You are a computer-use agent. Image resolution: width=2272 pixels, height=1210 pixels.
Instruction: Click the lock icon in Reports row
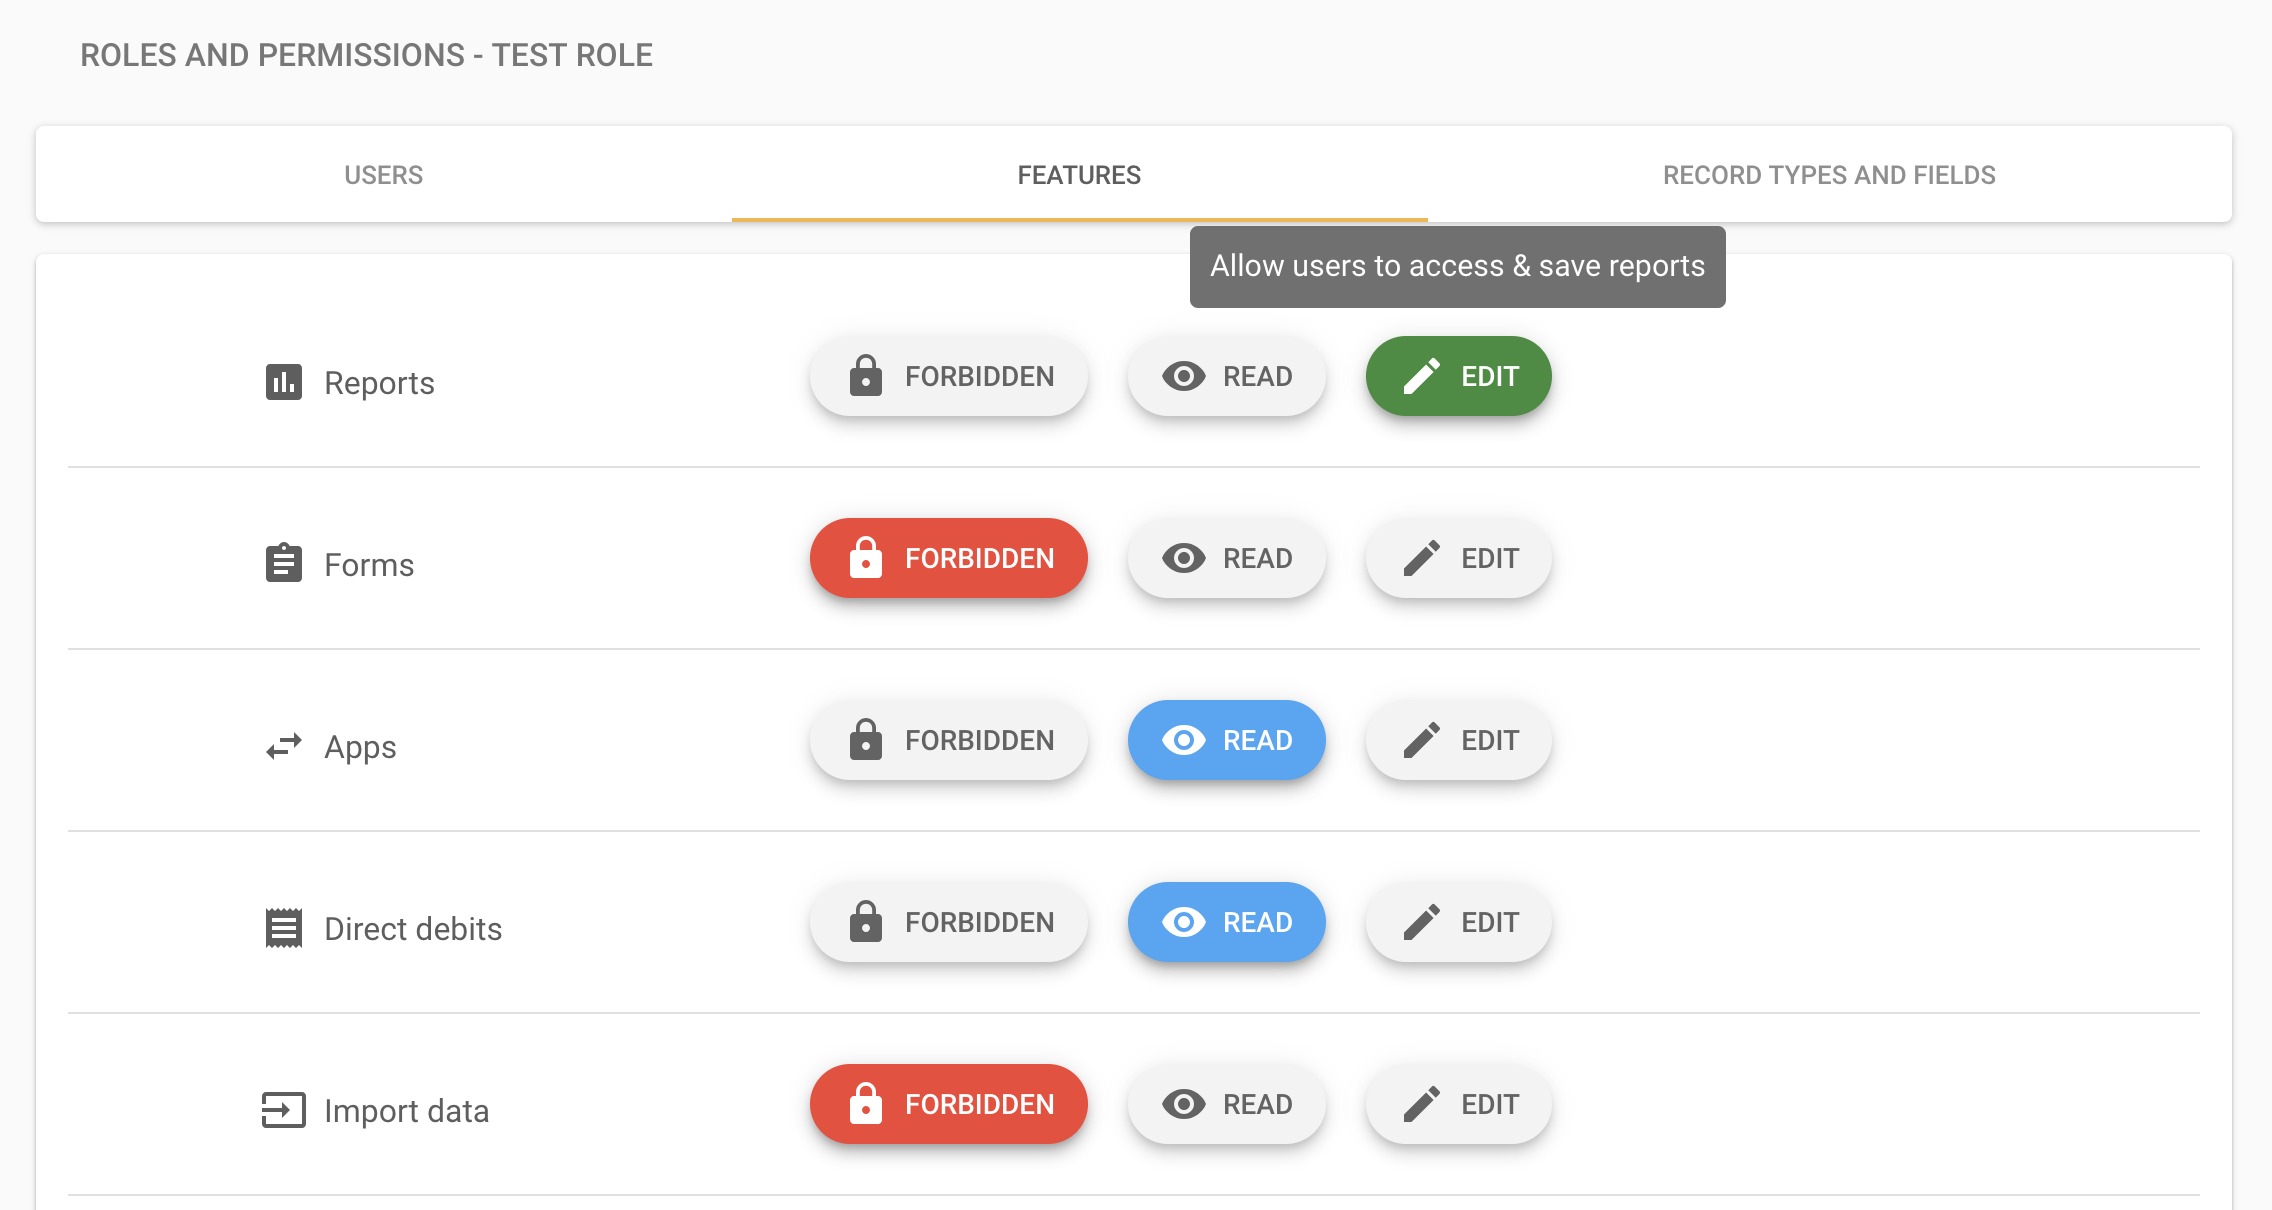(x=866, y=376)
